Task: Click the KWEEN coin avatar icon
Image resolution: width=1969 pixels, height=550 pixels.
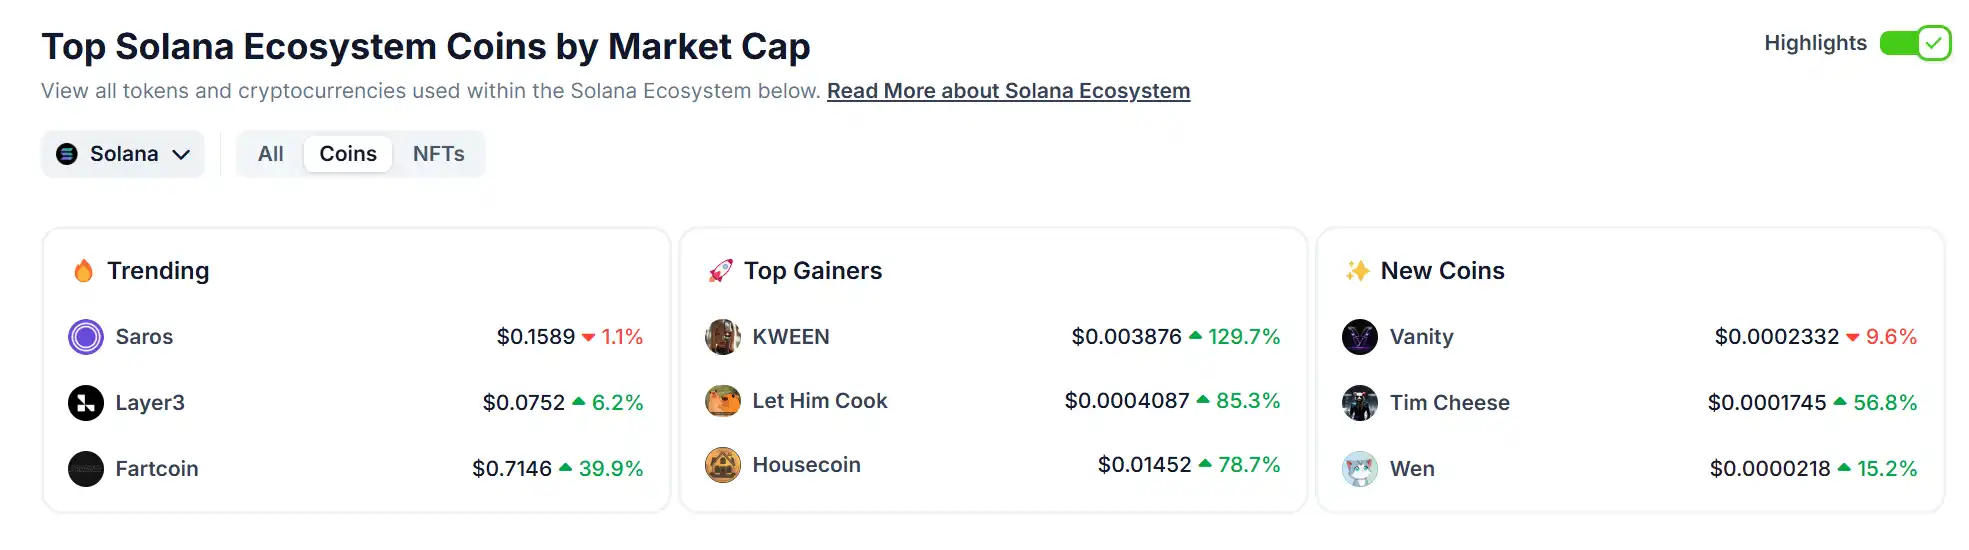Action: tap(722, 337)
